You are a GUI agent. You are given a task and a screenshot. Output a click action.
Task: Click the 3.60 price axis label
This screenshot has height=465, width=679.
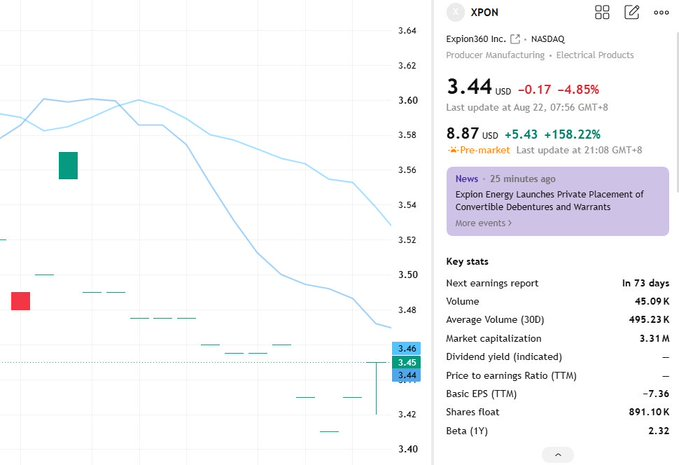[407, 100]
